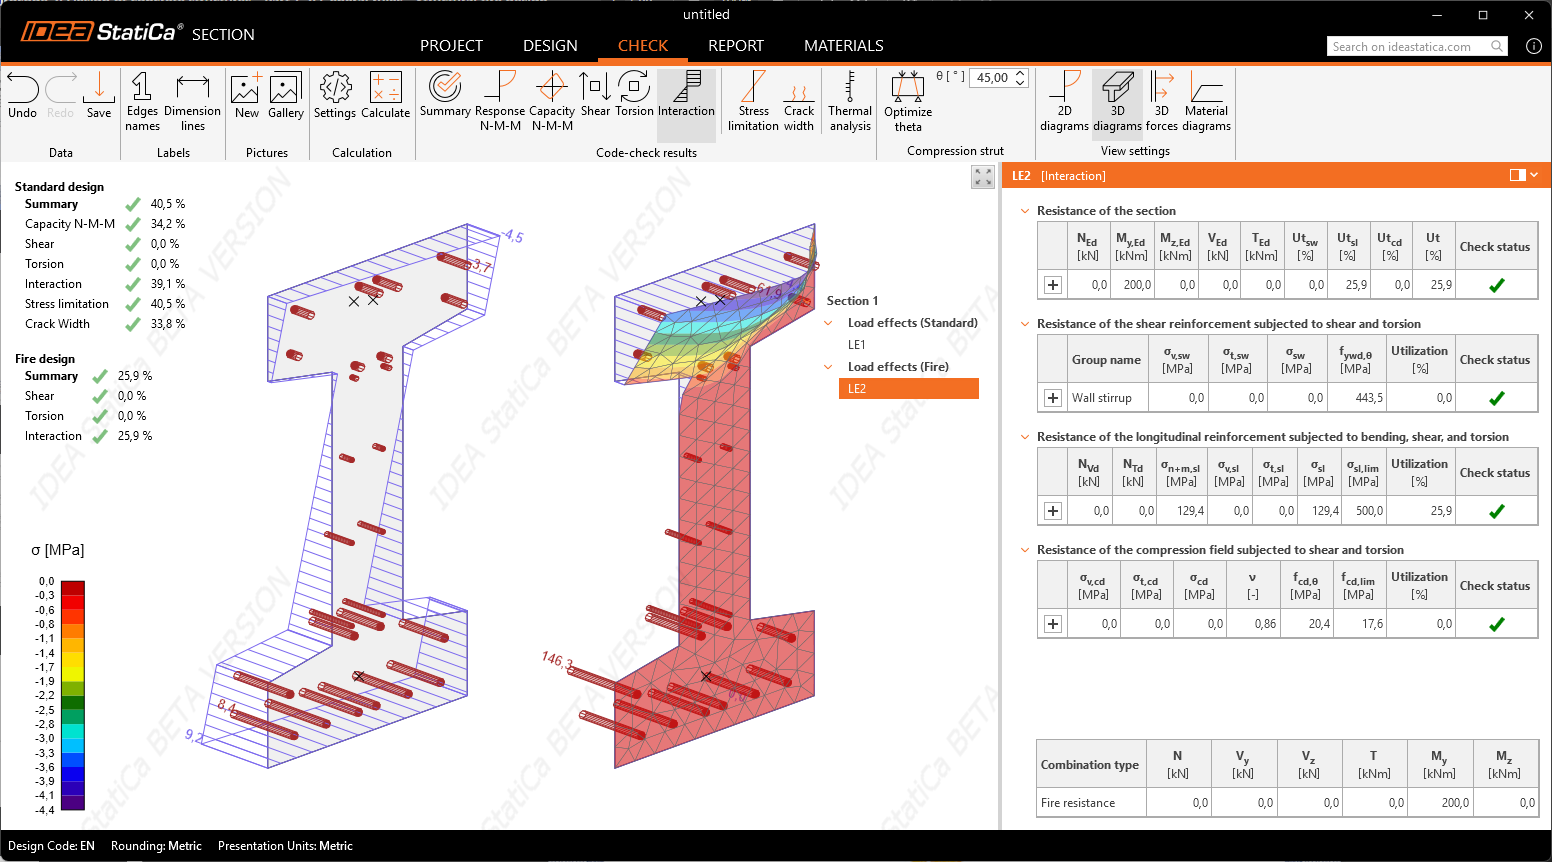The width and height of the screenshot is (1552, 862).
Task: Collapse Load effects (Standard) tree node
Action: tap(828, 323)
